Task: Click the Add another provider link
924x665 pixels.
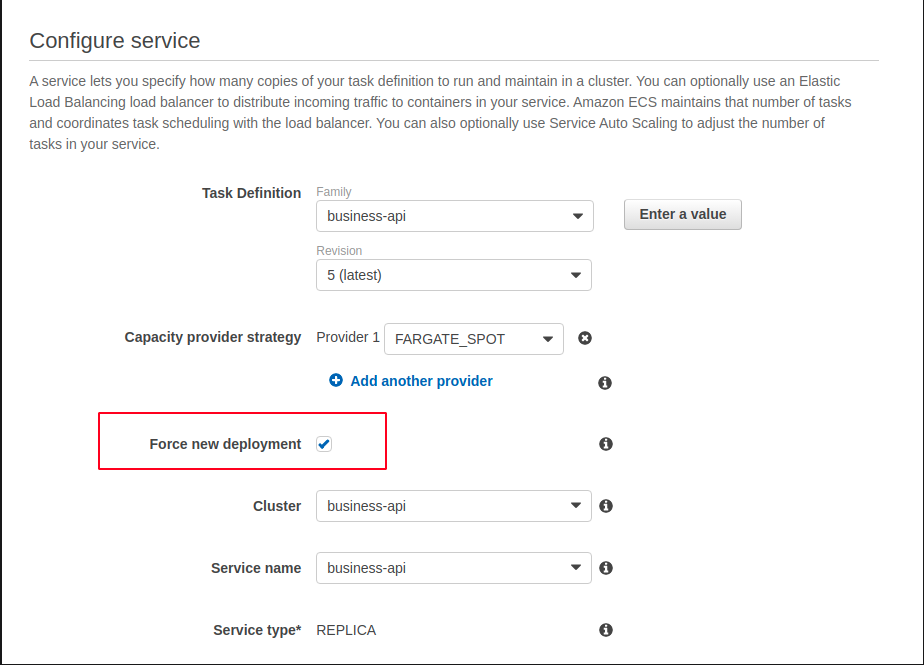Action: pyautogui.click(x=421, y=381)
